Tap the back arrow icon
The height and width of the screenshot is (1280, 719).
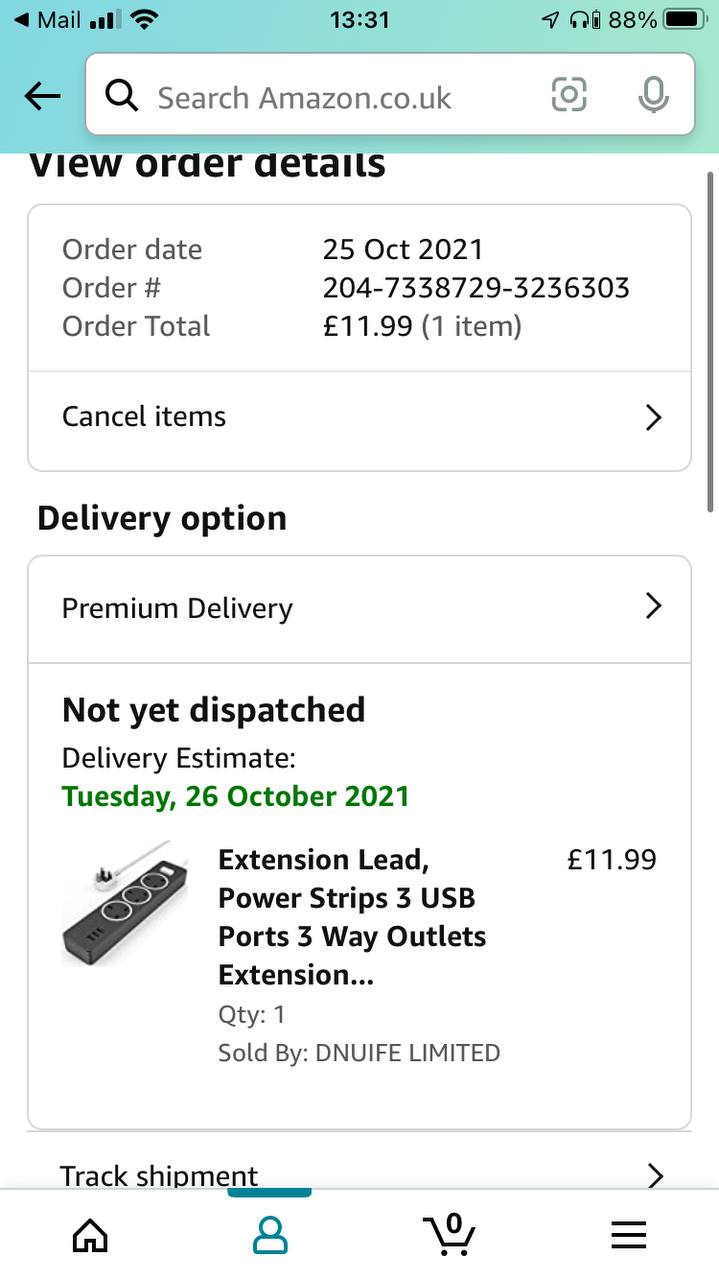coord(42,96)
